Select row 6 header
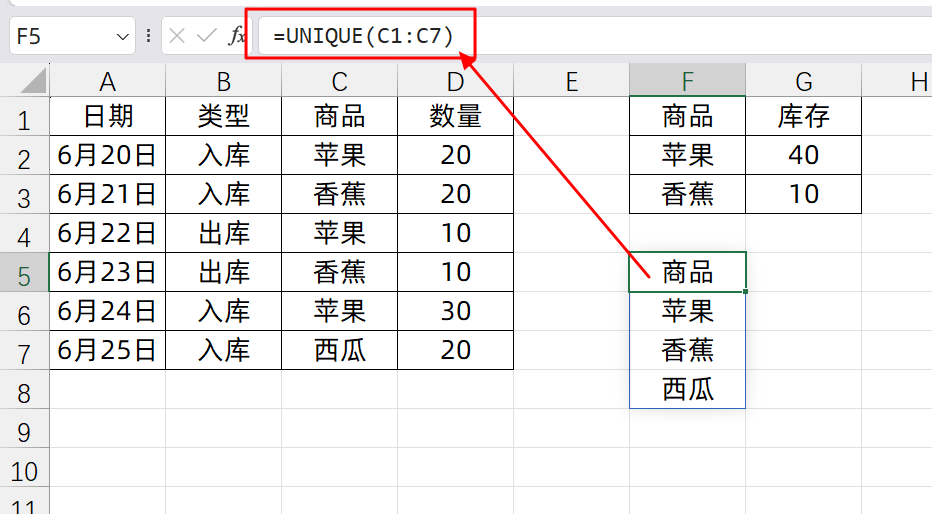The height and width of the screenshot is (514, 932). tap(24, 311)
